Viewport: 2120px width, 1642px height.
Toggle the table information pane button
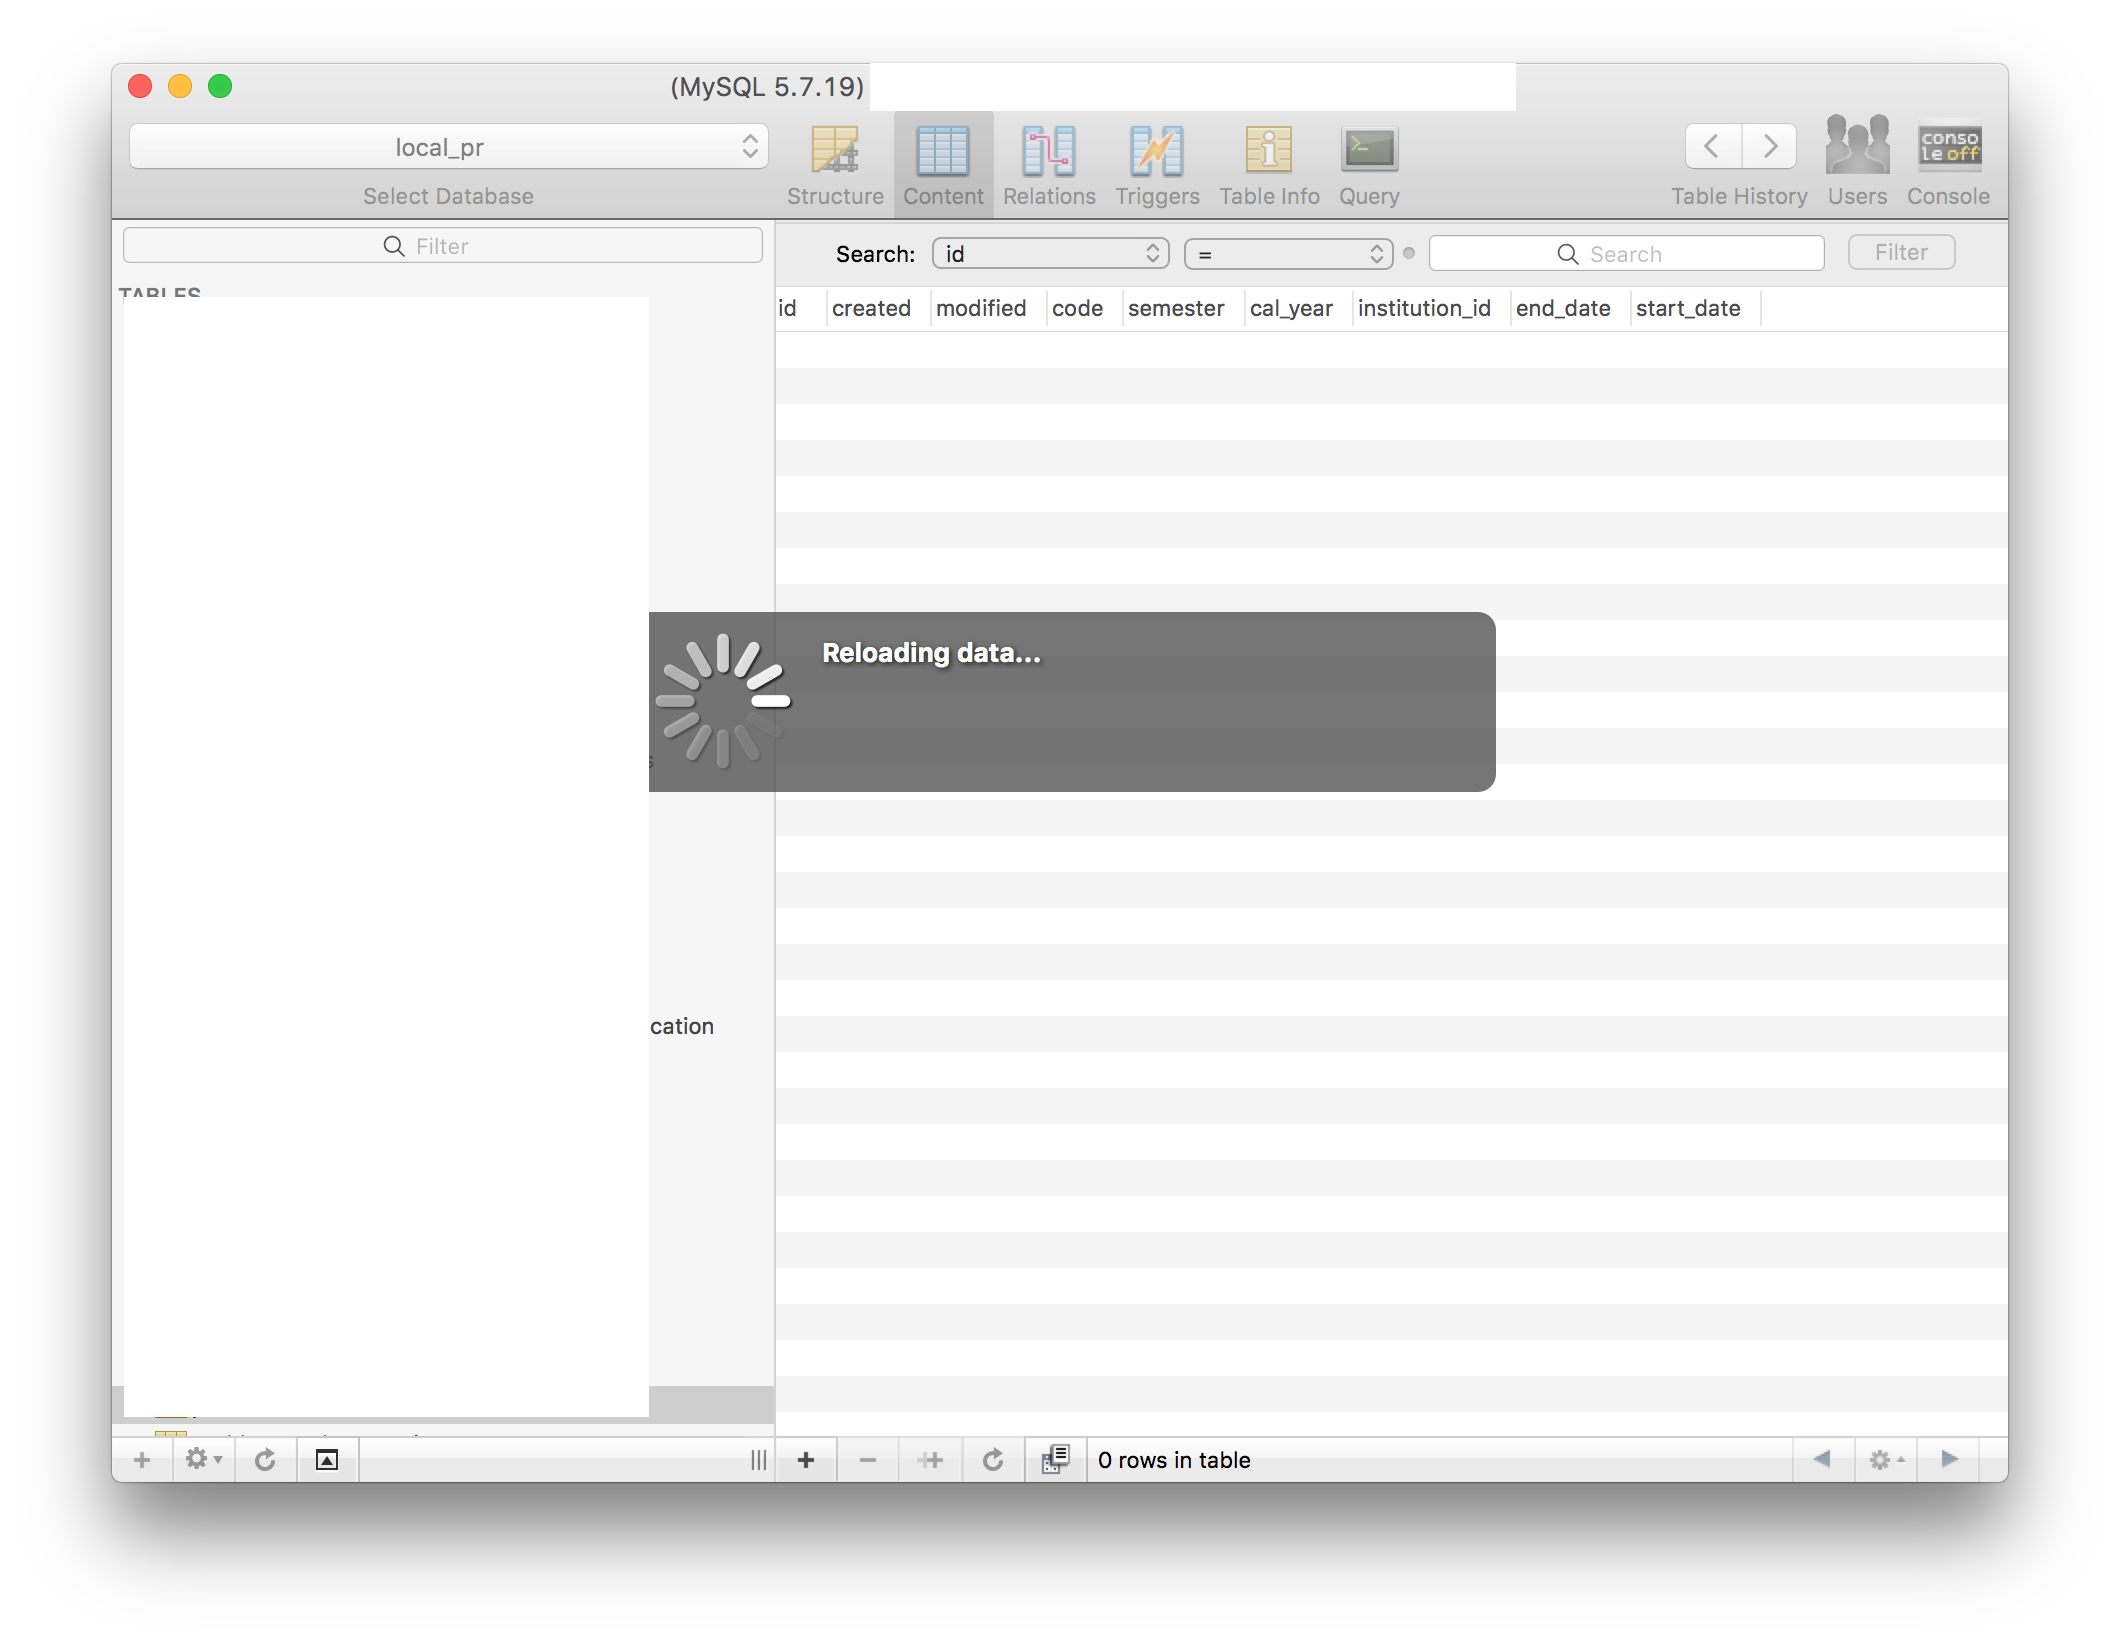pos(327,1460)
